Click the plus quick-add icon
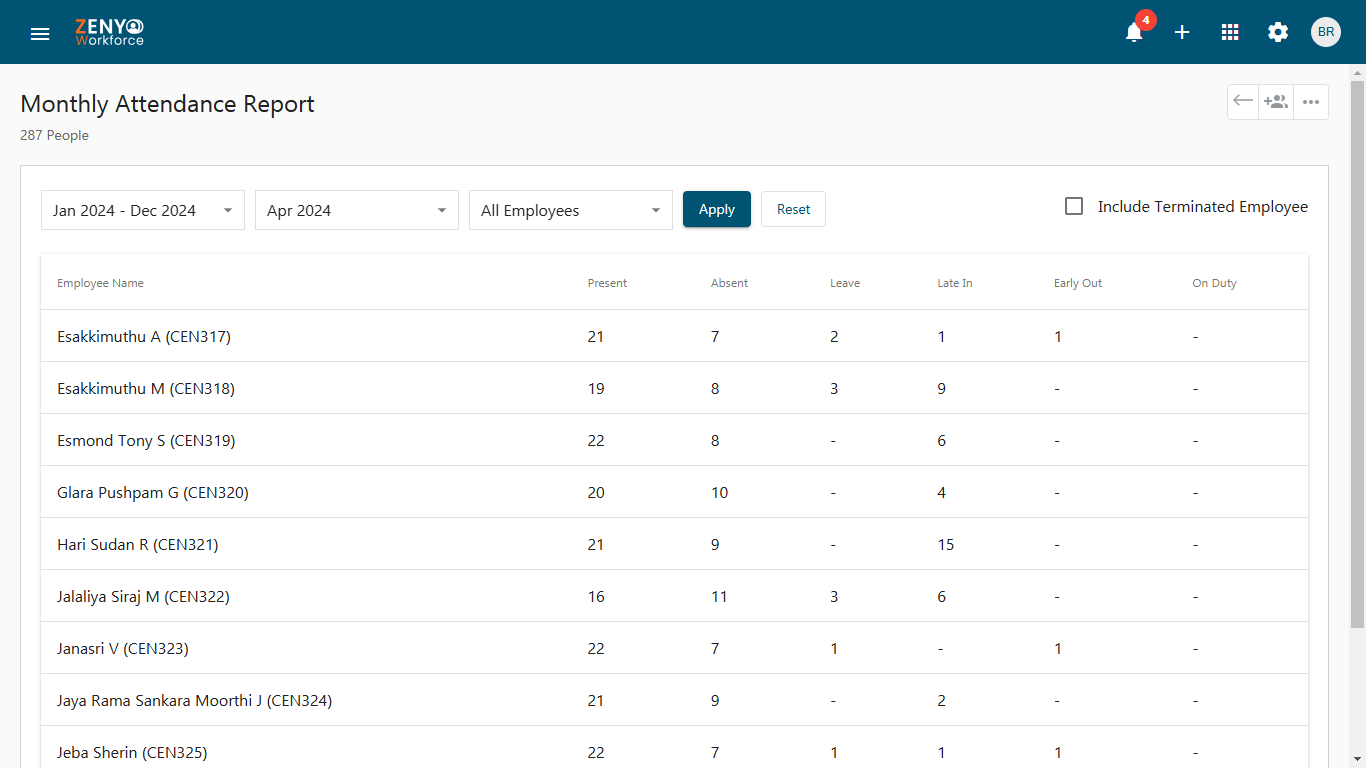 tap(1182, 32)
